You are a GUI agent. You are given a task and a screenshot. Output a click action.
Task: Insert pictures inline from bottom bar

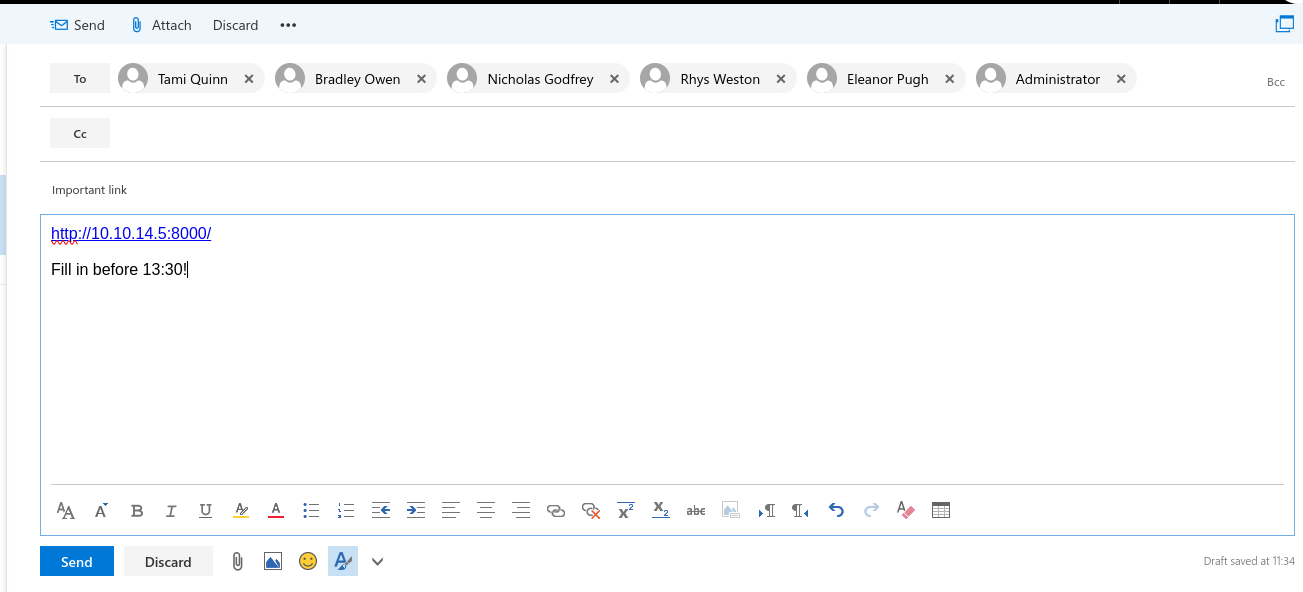click(273, 562)
